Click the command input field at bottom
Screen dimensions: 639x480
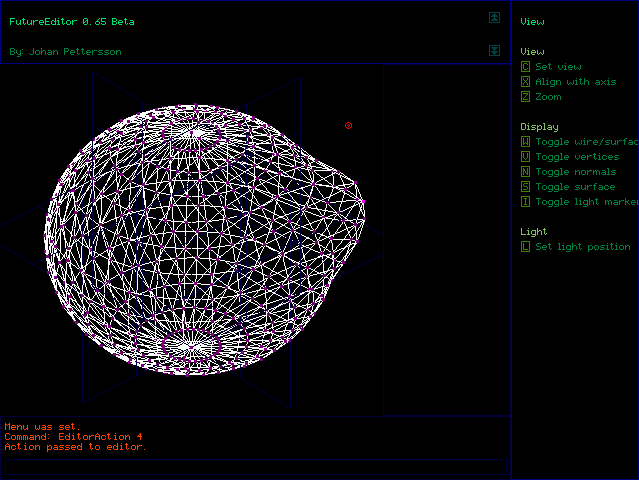[255, 465]
